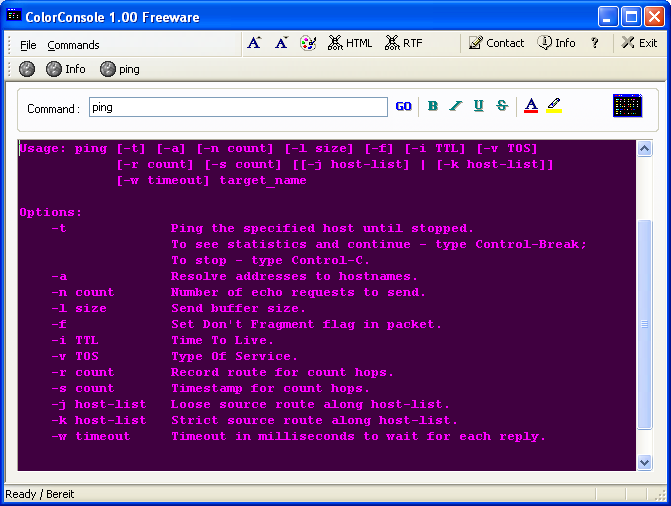This screenshot has width=671, height=506.
Task: Open the File menu
Action: (28, 45)
